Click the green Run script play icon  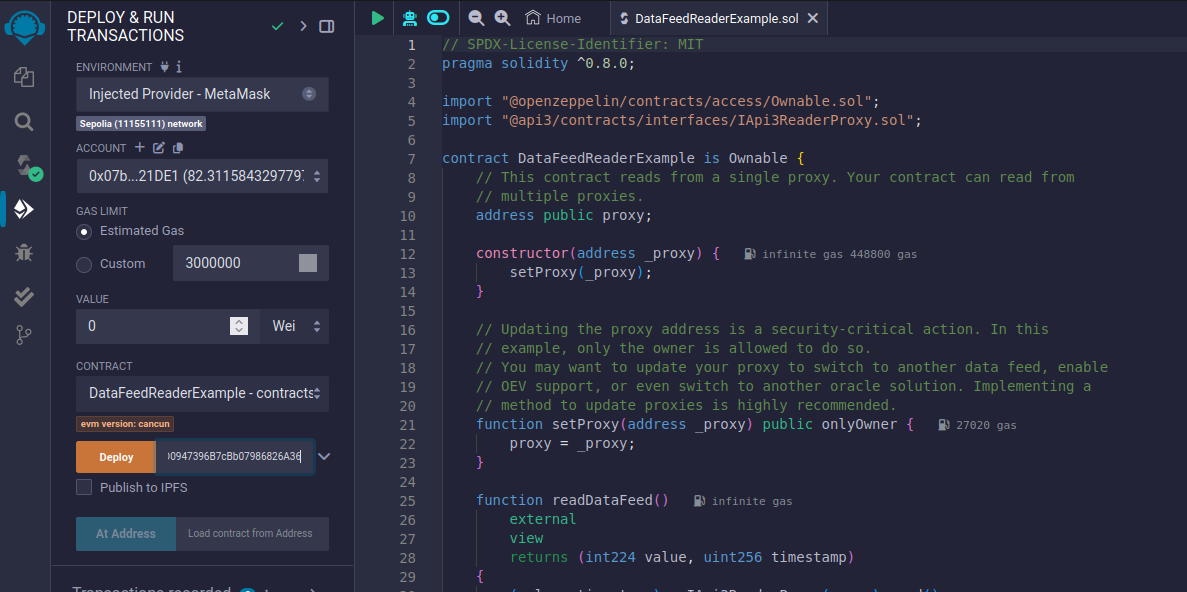377,18
